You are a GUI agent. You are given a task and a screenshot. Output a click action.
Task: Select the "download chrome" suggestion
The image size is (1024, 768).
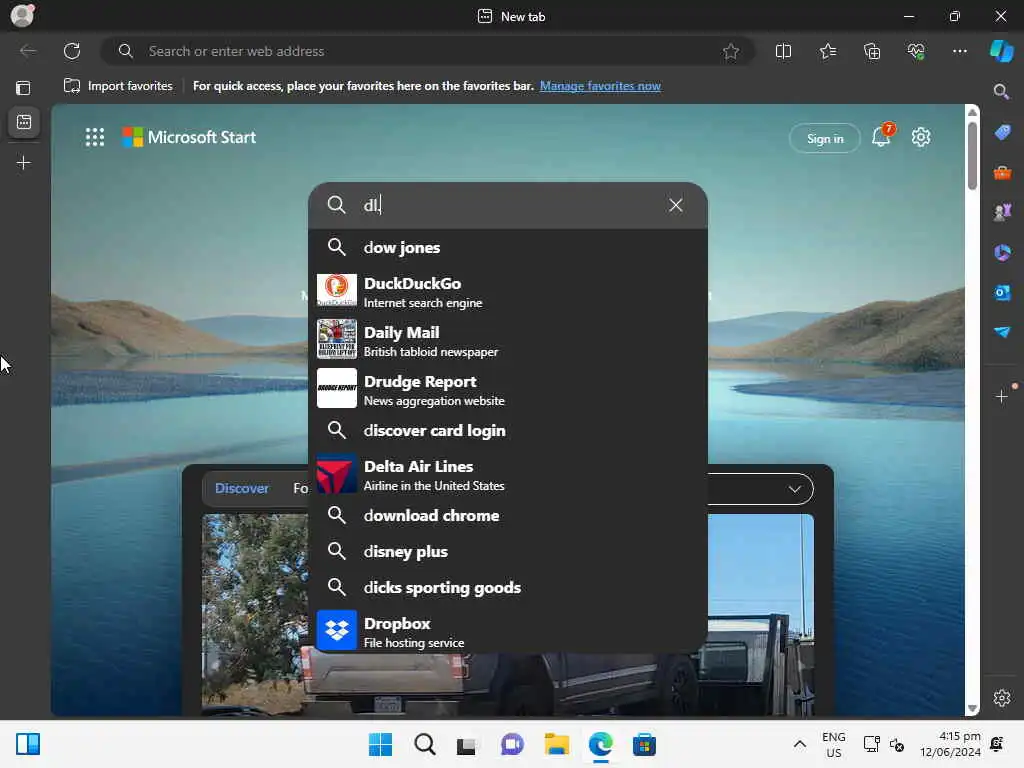click(x=508, y=515)
